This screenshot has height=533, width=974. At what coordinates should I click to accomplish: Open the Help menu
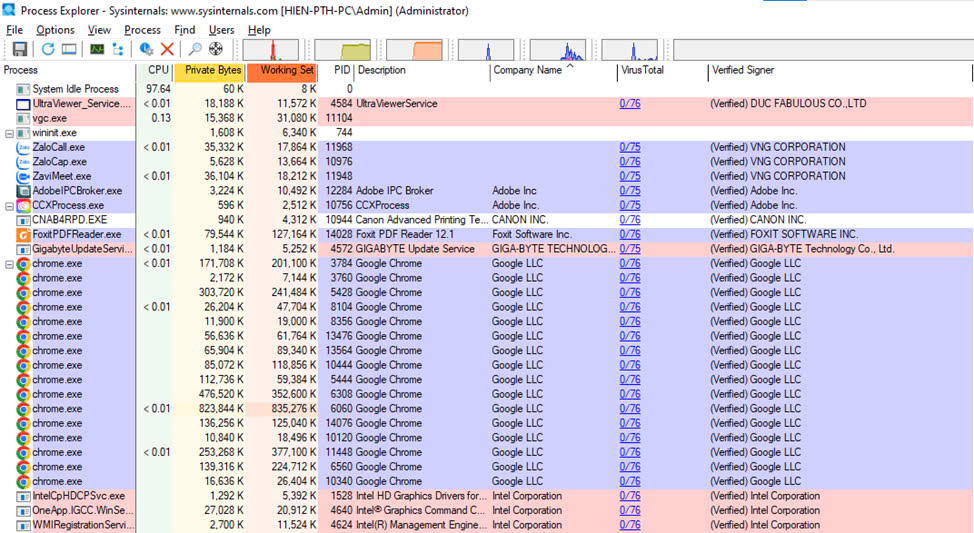tap(259, 30)
